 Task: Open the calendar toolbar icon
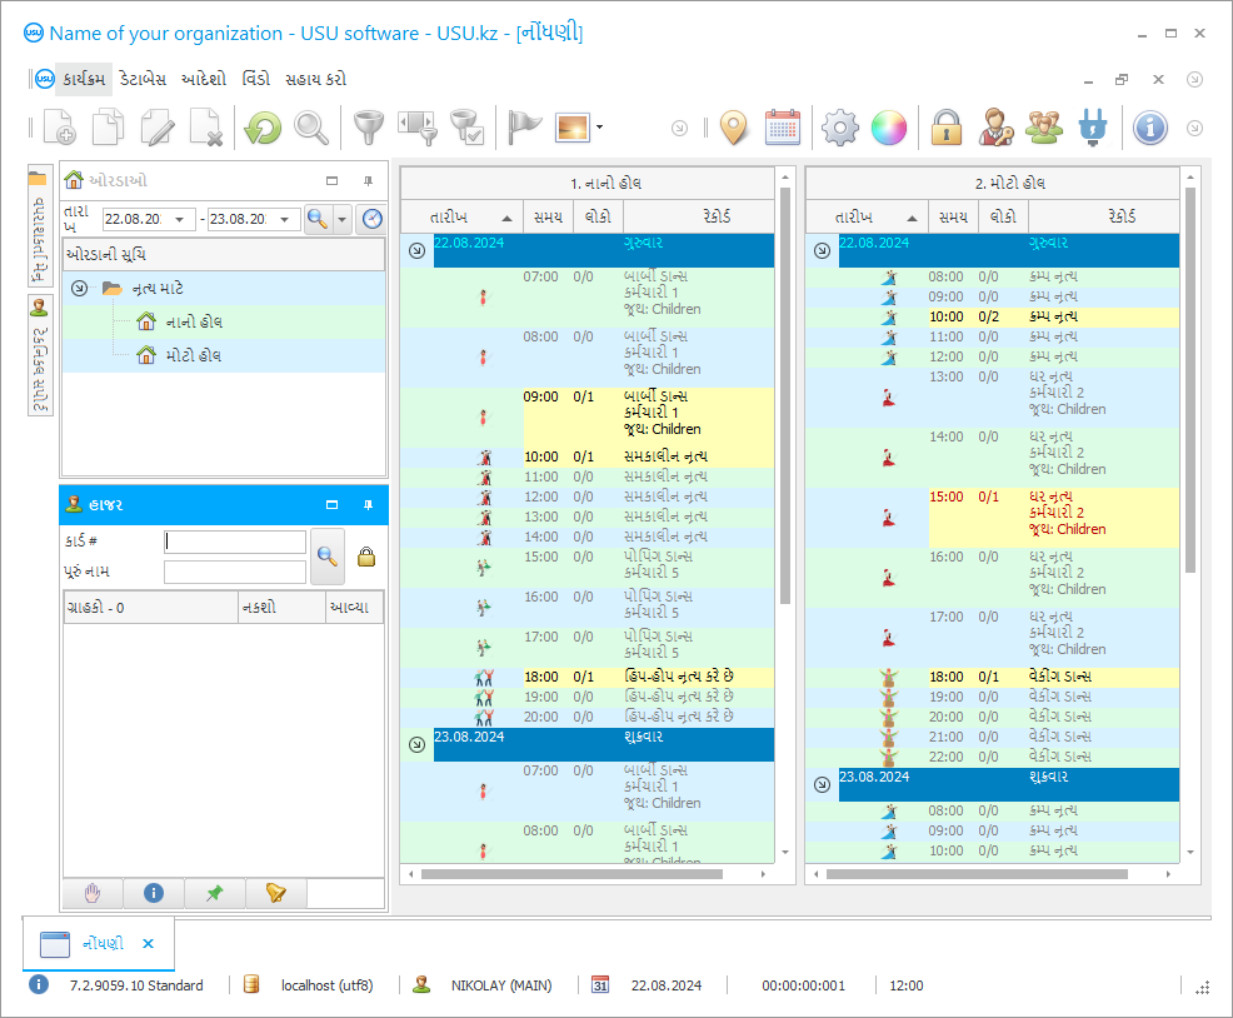782,128
